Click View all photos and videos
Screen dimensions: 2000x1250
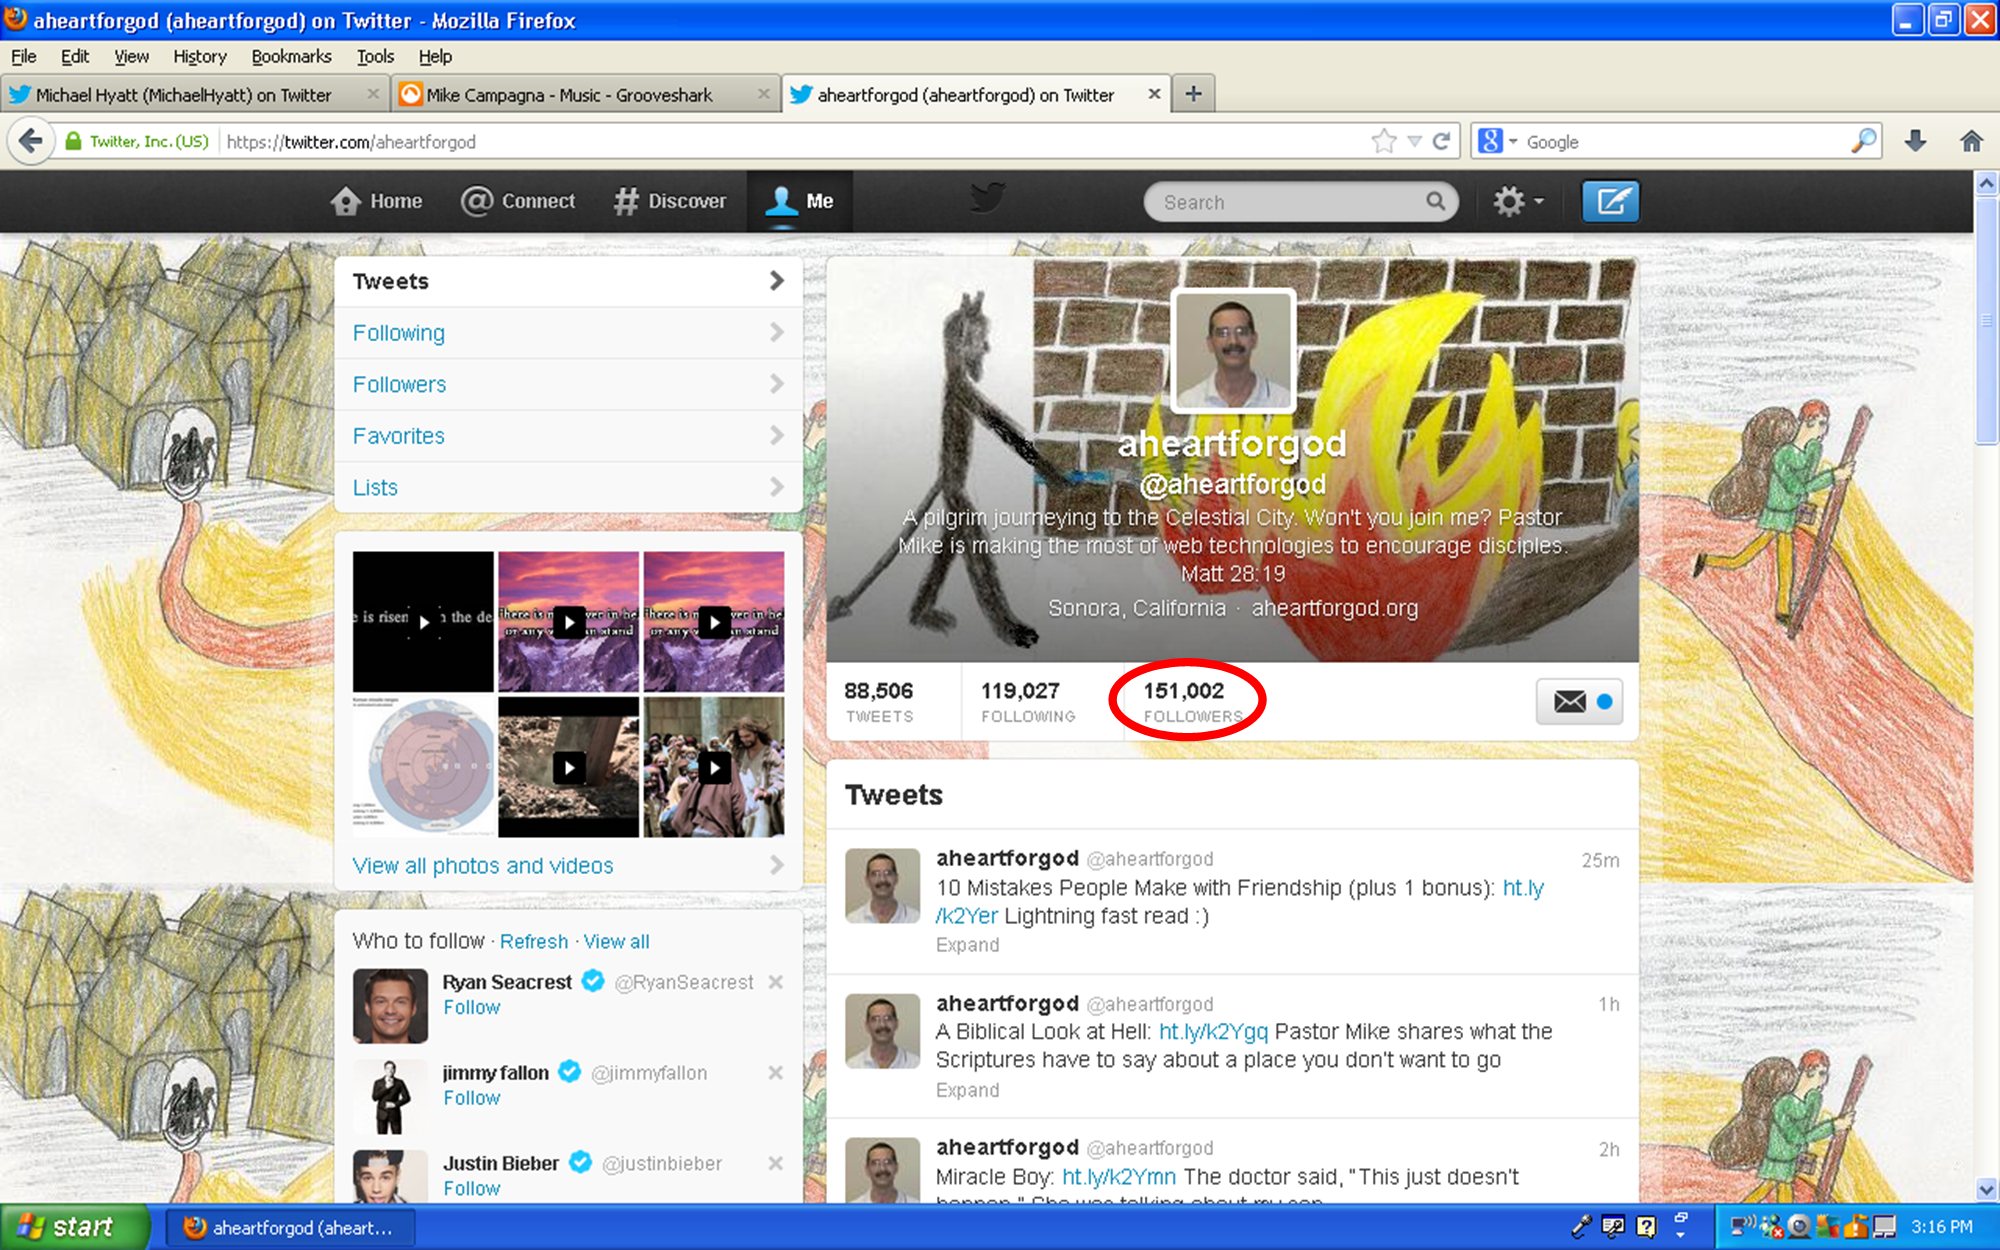[x=568, y=866]
